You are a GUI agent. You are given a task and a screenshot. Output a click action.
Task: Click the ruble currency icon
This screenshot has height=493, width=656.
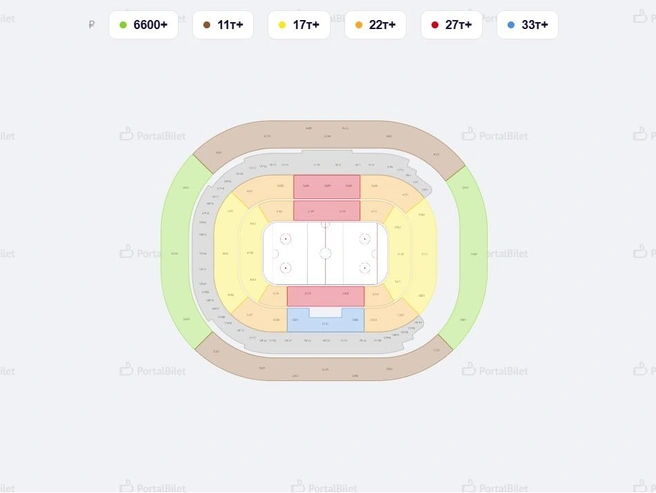pyautogui.click(x=92, y=25)
